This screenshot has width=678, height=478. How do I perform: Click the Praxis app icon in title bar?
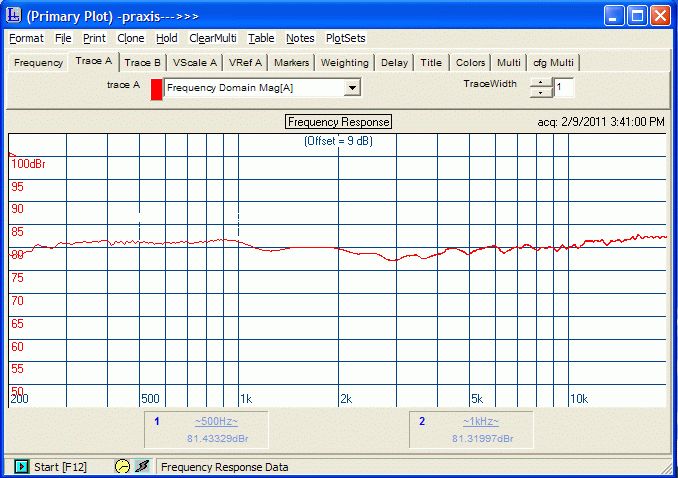pyautogui.click(x=13, y=15)
